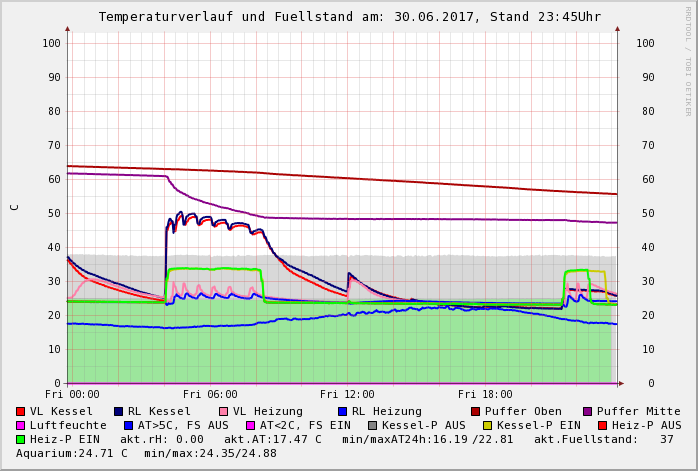Click the blue RL Heizung legend swatch
698x471 pixels.
(342, 411)
